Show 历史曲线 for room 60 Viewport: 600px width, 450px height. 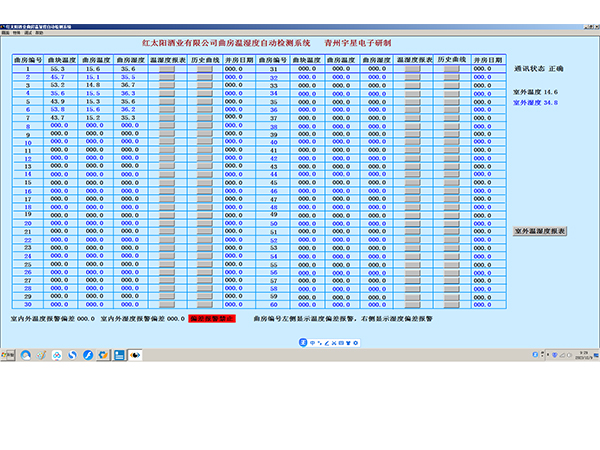tap(452, 304)
